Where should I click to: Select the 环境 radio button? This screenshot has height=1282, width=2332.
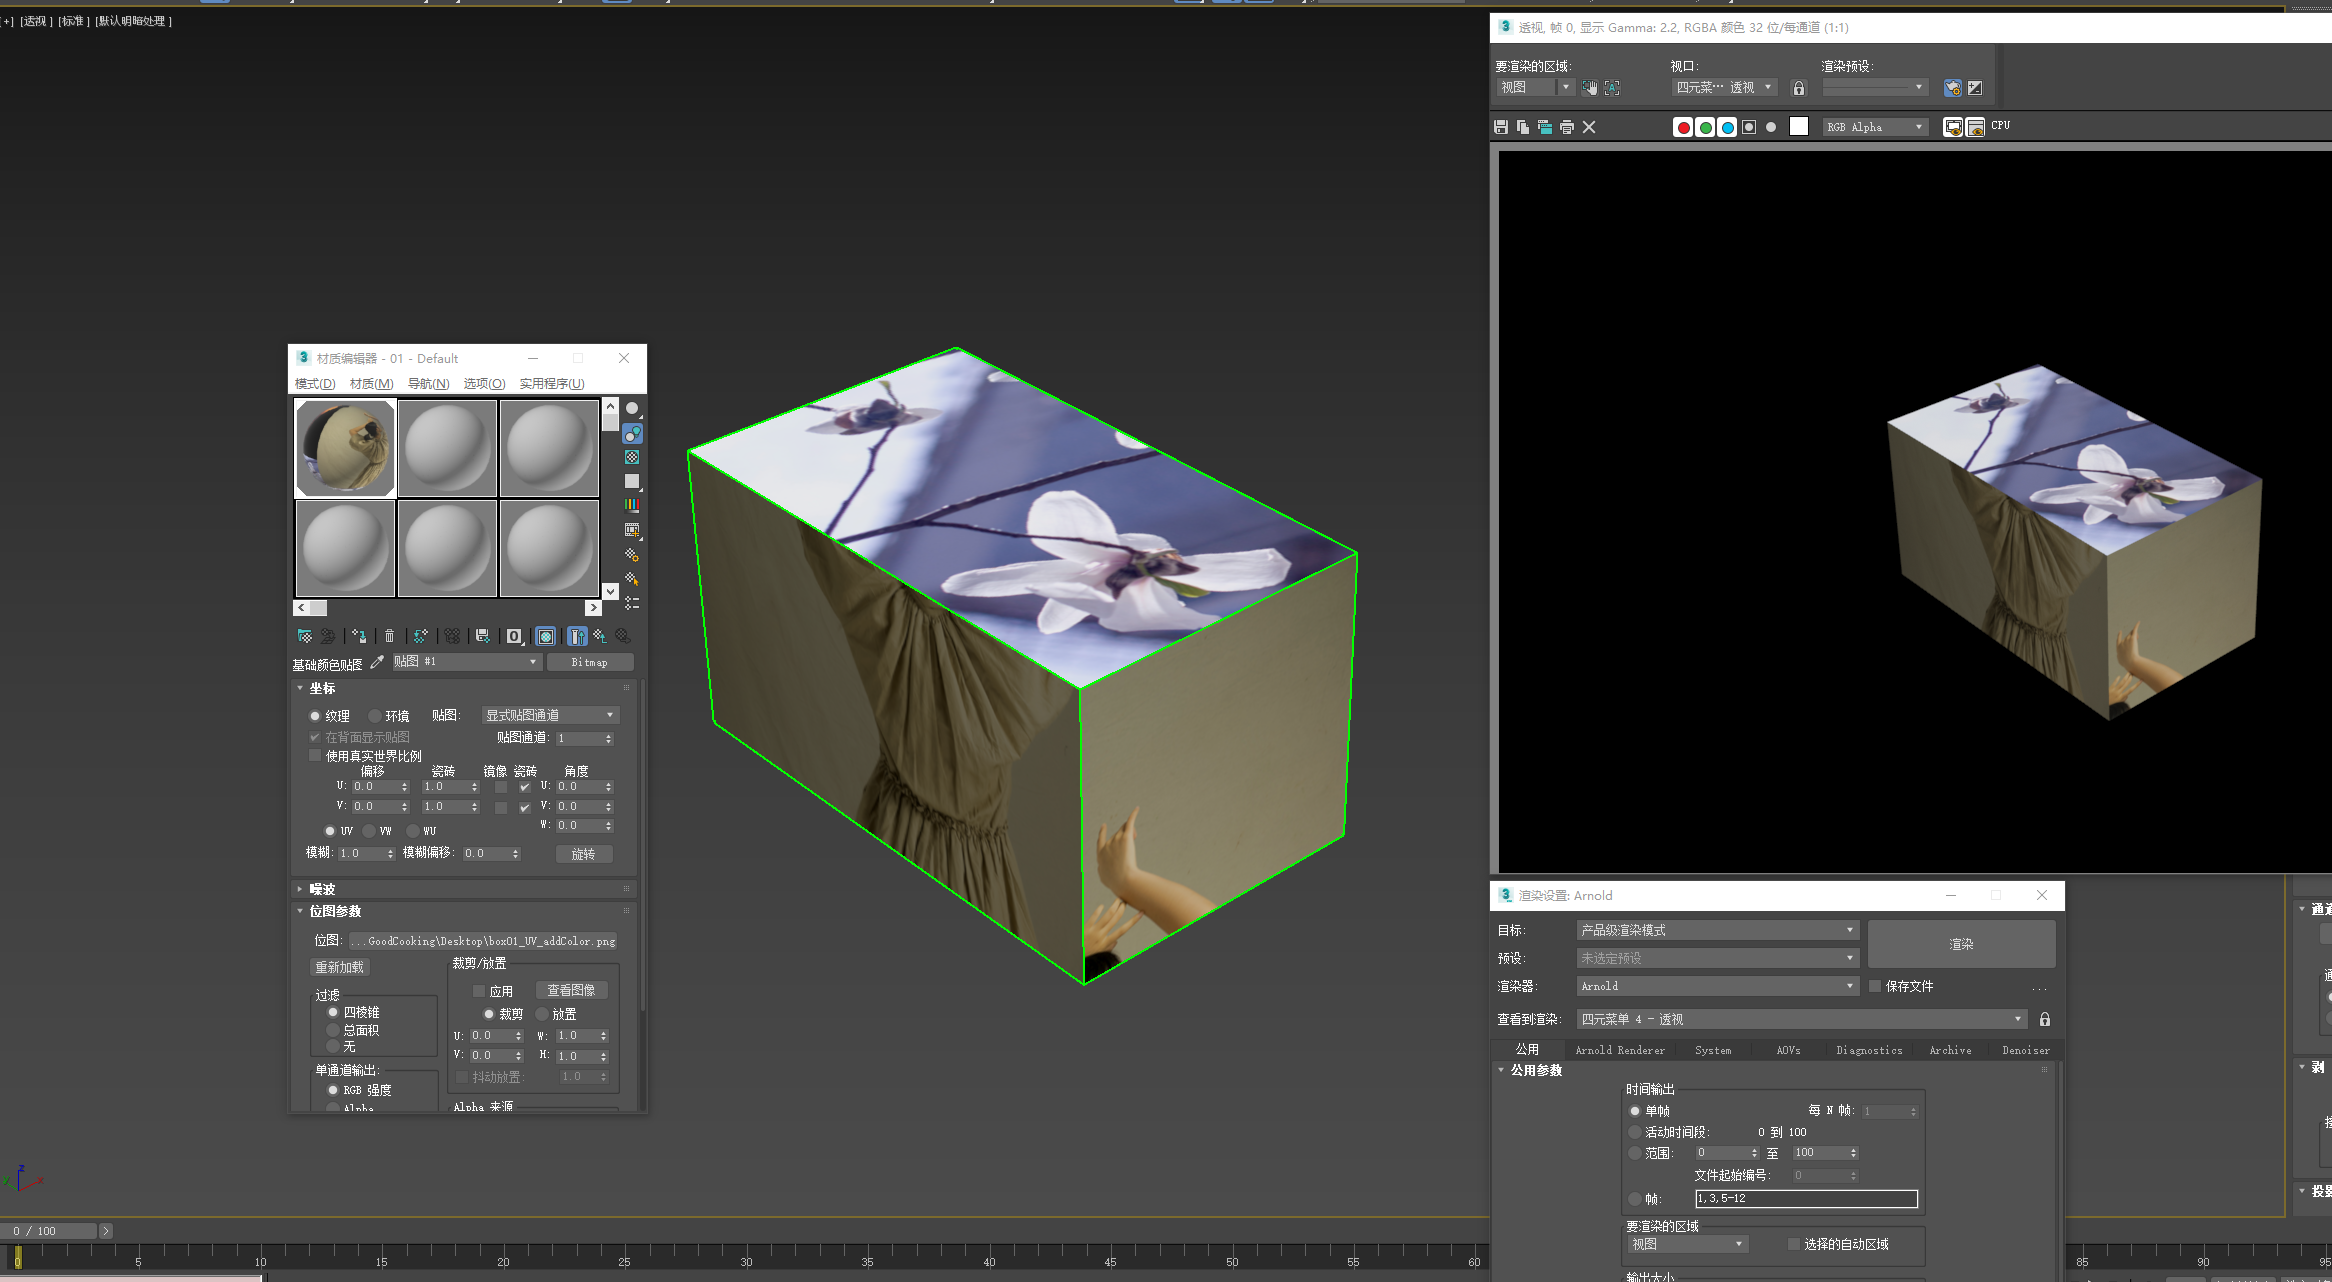pos(375,716)
